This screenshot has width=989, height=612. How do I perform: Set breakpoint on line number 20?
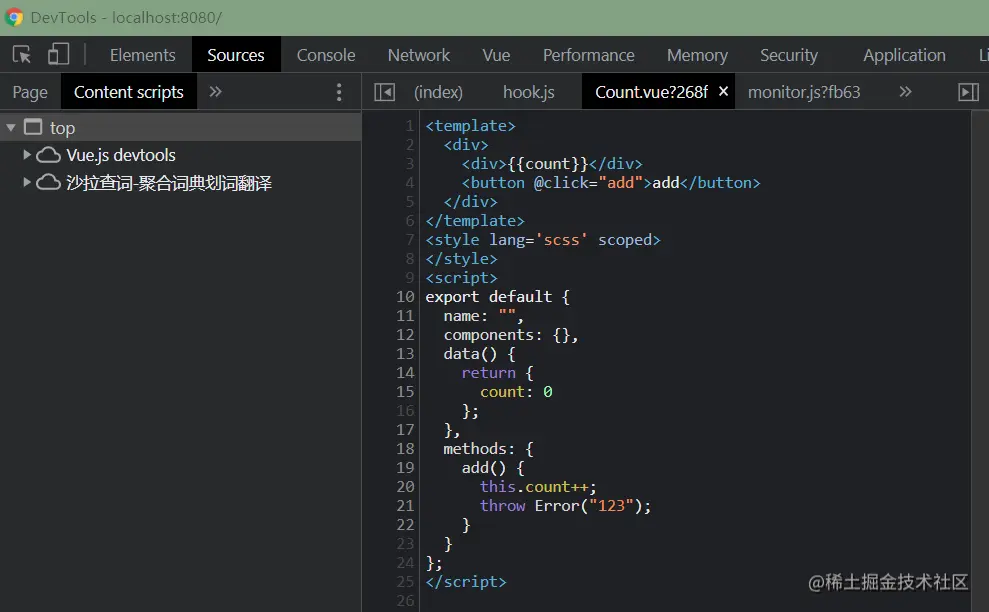405,486
